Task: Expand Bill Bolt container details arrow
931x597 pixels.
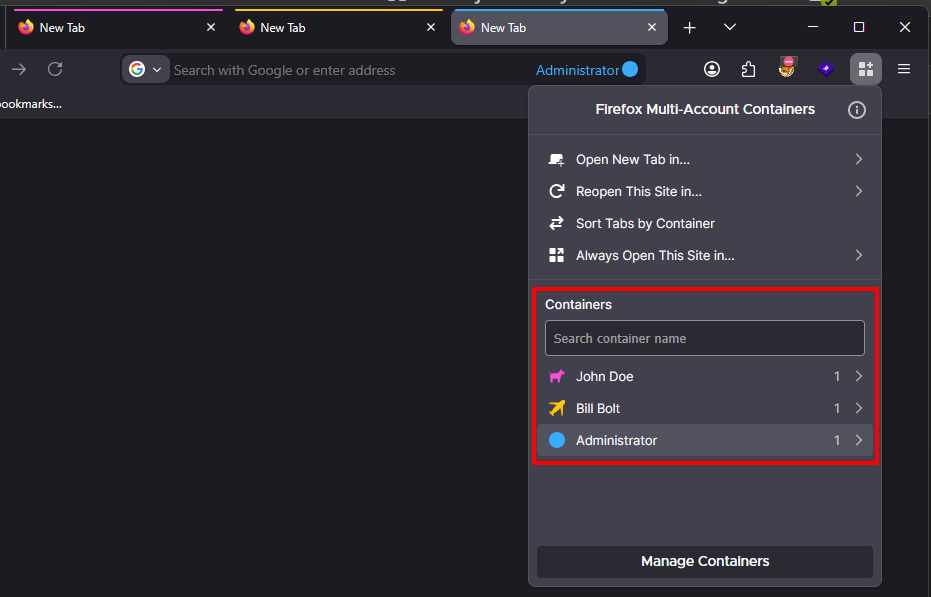Action: (x=859, y=408)
